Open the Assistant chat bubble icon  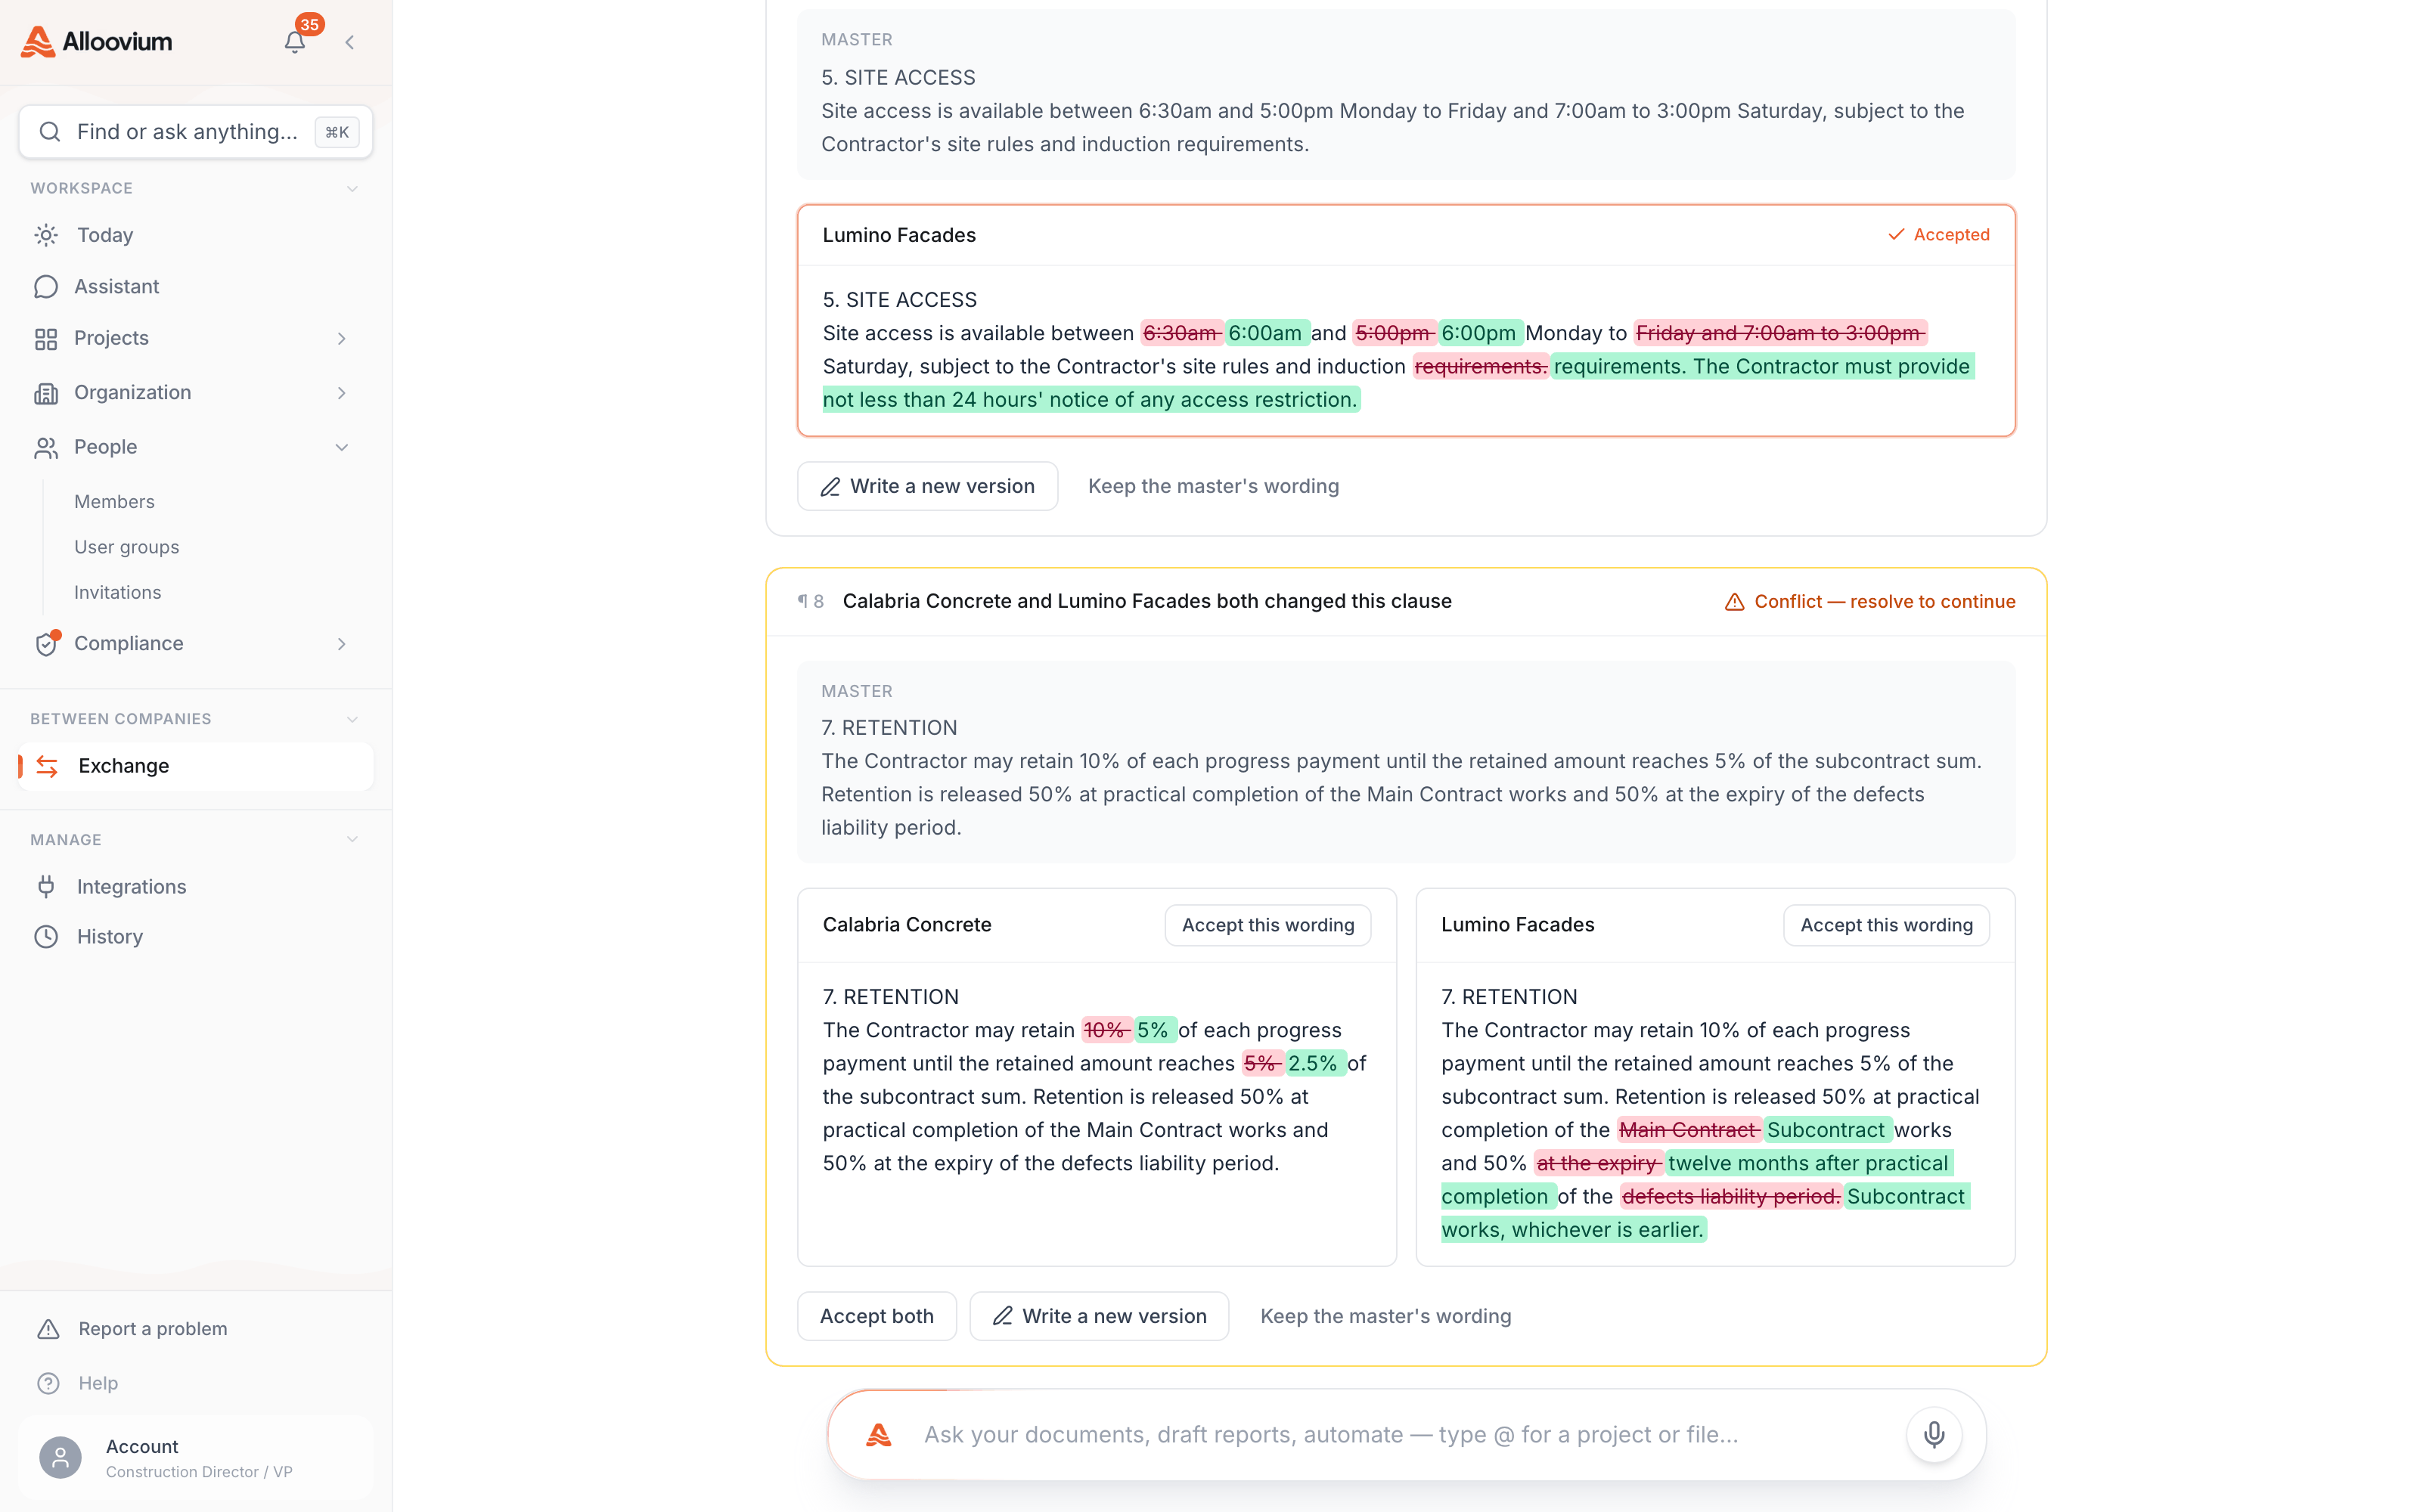pos(46,287)
